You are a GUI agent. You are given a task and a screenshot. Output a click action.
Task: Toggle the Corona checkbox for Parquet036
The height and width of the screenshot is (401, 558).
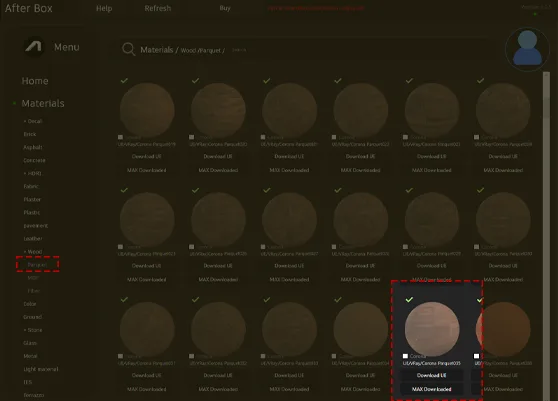tap(476, 356)
